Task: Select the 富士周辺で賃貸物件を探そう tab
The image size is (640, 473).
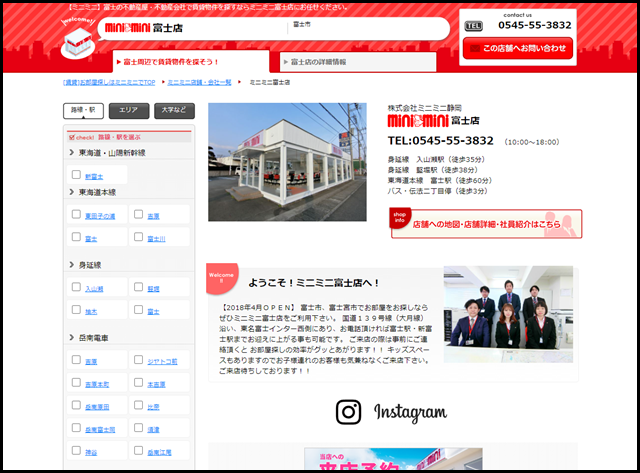Action: tap(191, 62)
